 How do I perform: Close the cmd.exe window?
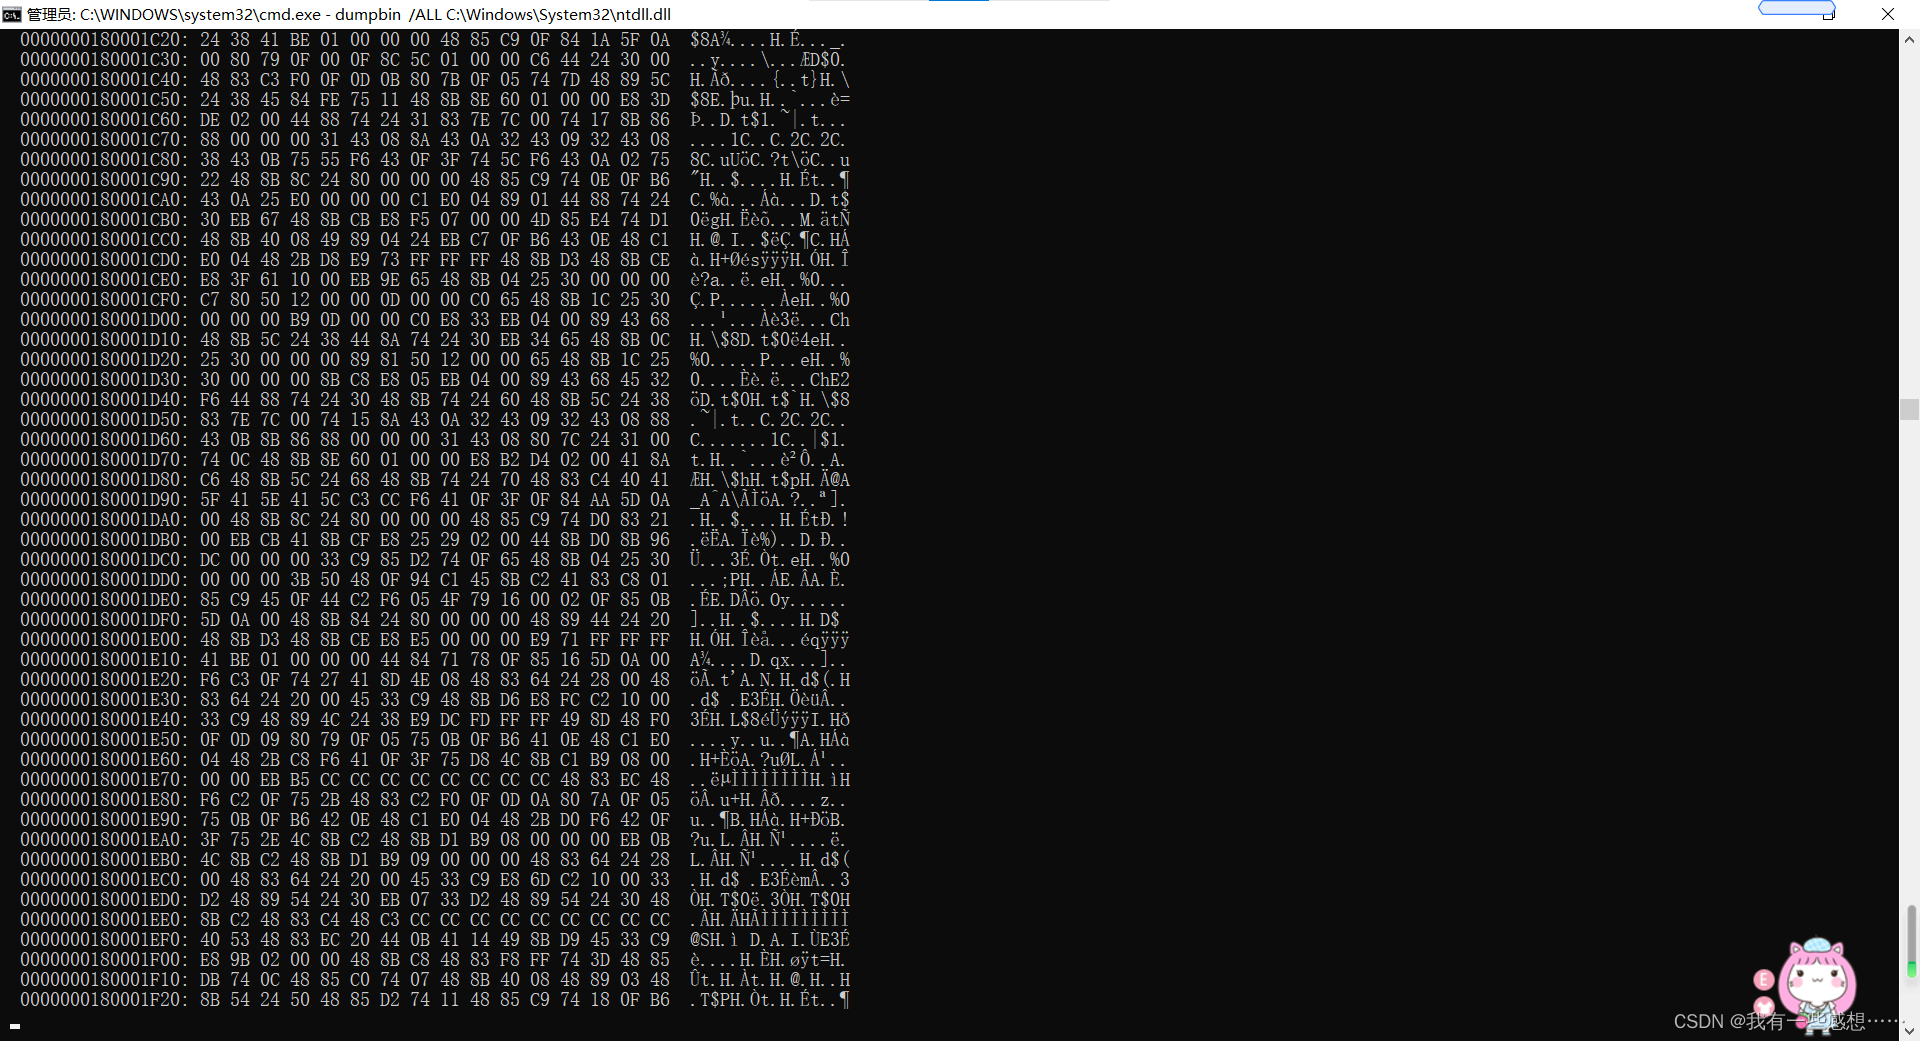(x=1888, y=14)
